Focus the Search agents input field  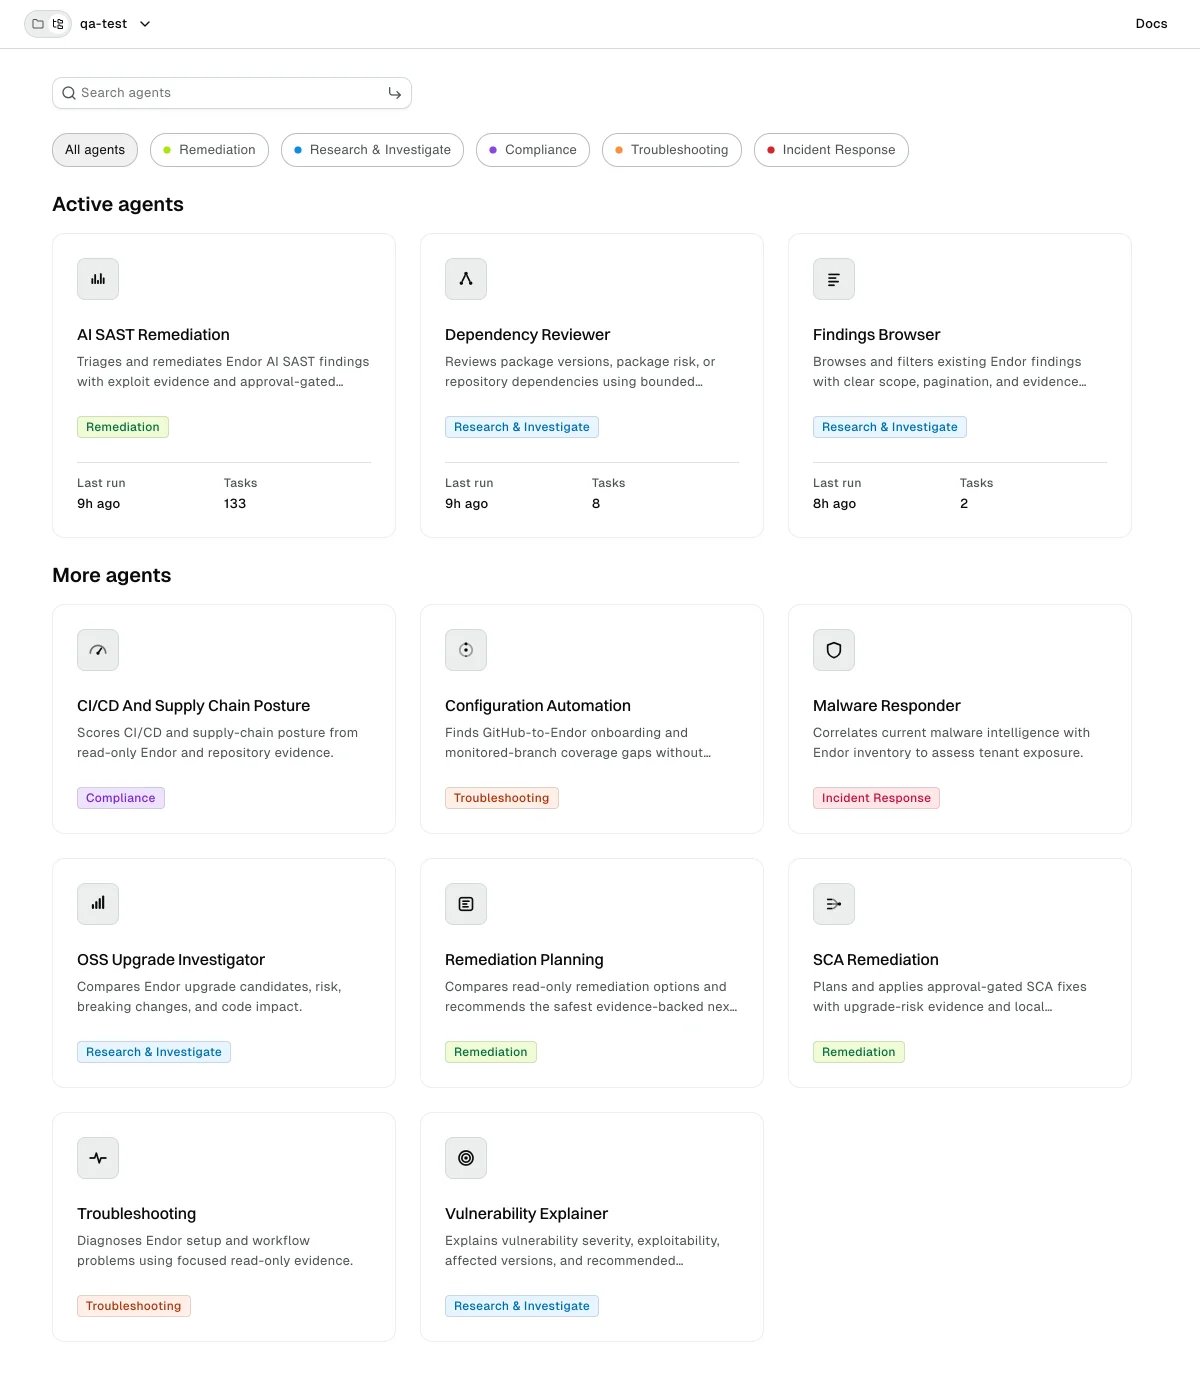(232, 93)
